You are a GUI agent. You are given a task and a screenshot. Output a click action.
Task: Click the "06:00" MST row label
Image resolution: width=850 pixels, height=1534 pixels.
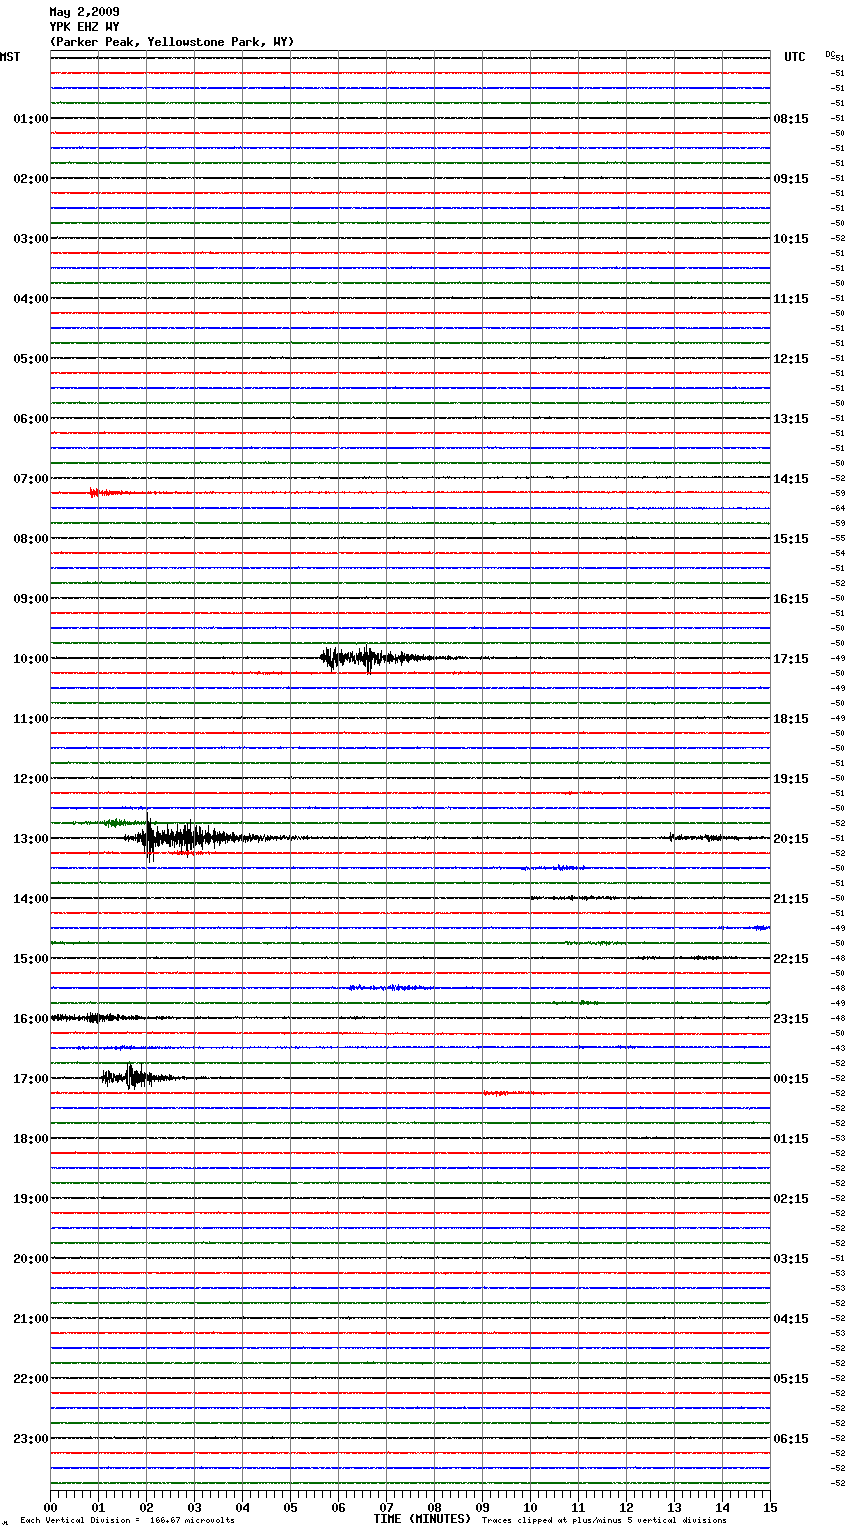point(31,419)
